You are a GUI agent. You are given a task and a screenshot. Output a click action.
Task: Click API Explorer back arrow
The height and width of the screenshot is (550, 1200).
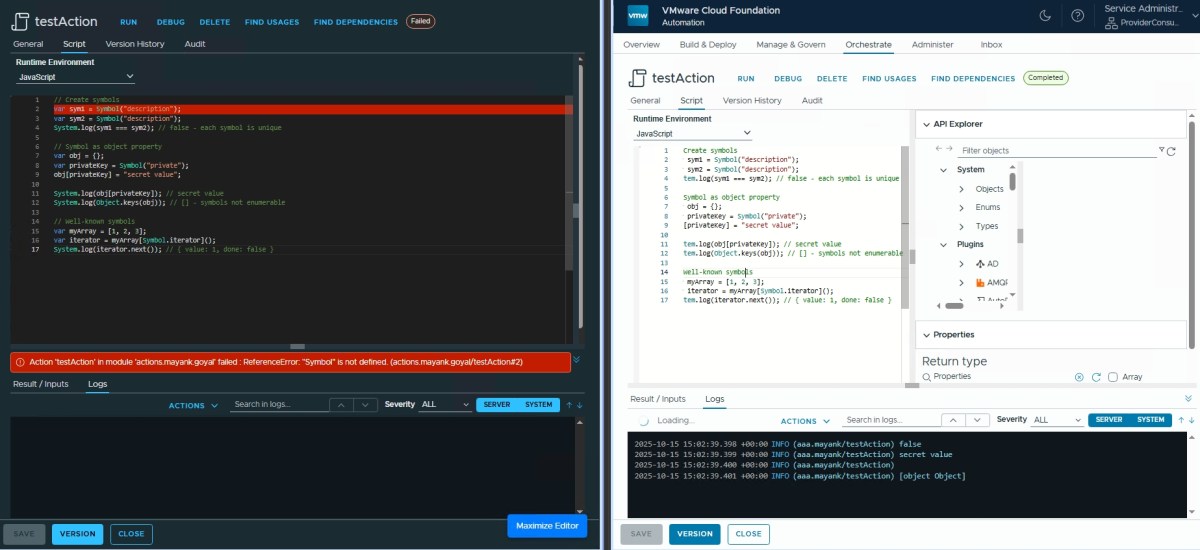(x=939, y=149)
